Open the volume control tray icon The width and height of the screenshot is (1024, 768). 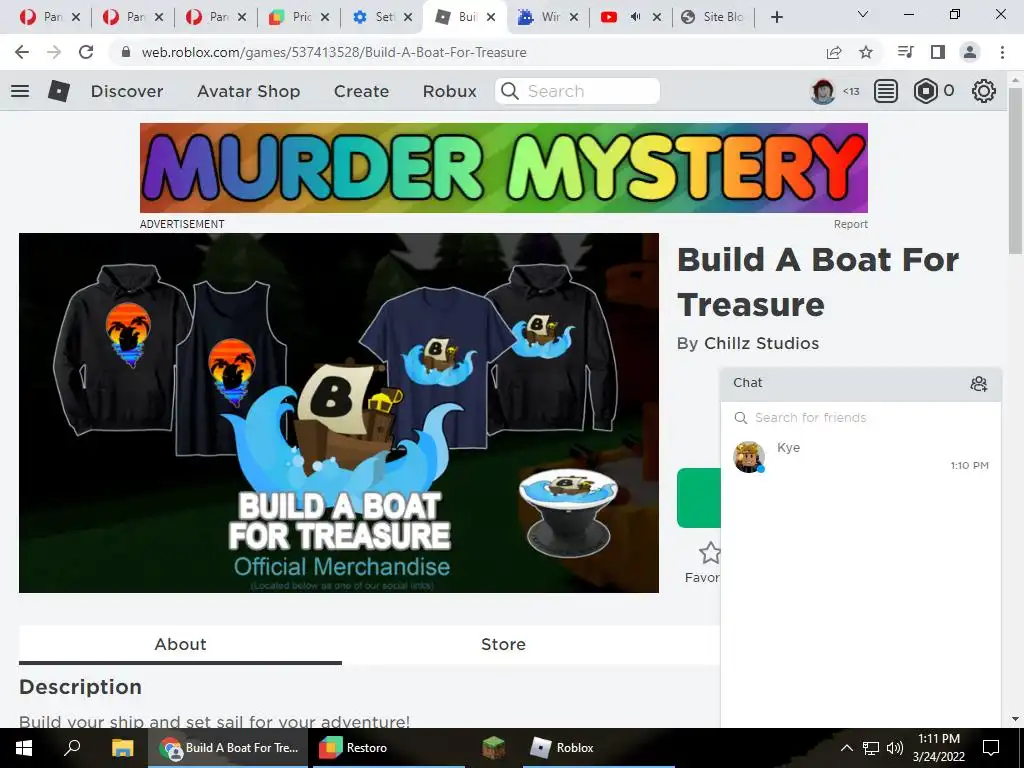click(x=895, y=748)
